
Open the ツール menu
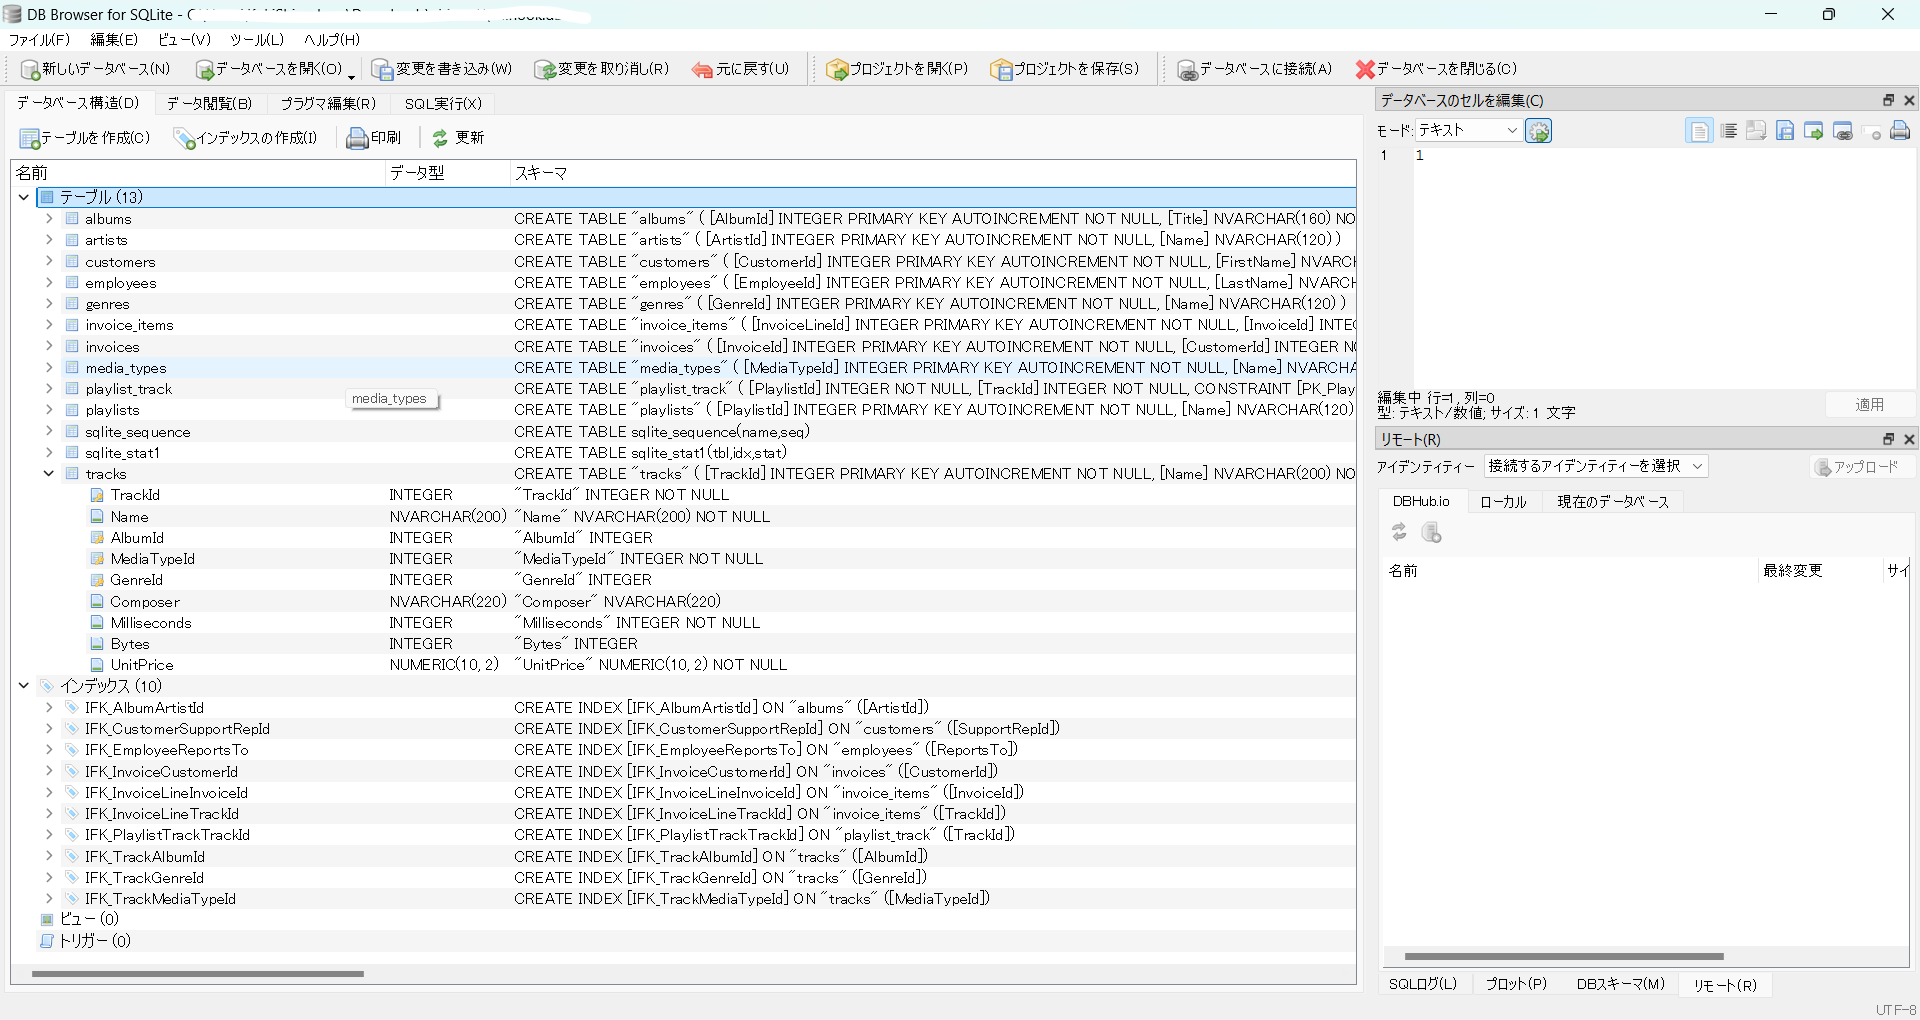258,40
